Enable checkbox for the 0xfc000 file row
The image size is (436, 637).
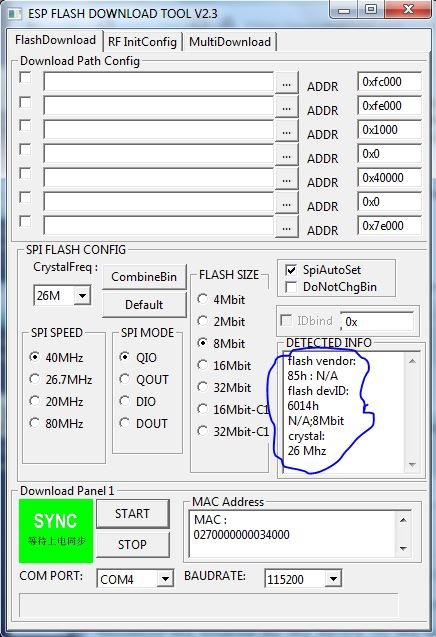click(x=25, y=77)
